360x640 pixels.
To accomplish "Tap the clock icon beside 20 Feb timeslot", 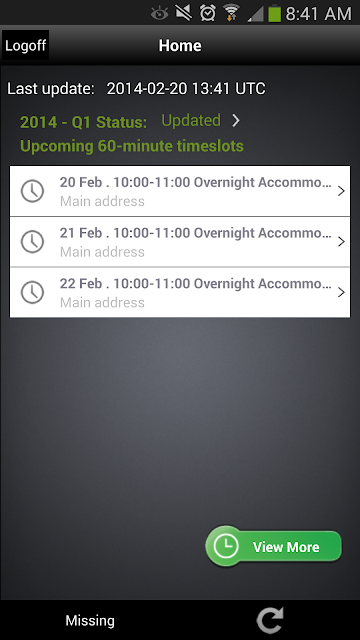I will click(32, 191).
